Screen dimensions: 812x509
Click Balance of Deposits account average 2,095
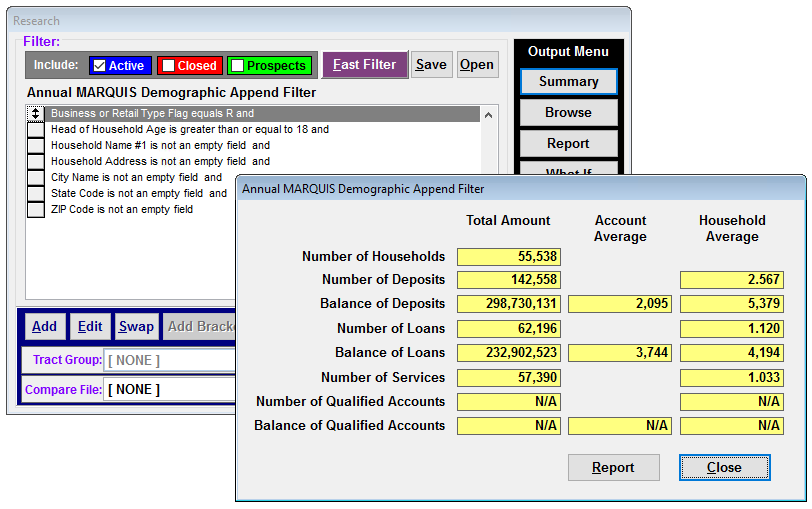click(620, 304)
